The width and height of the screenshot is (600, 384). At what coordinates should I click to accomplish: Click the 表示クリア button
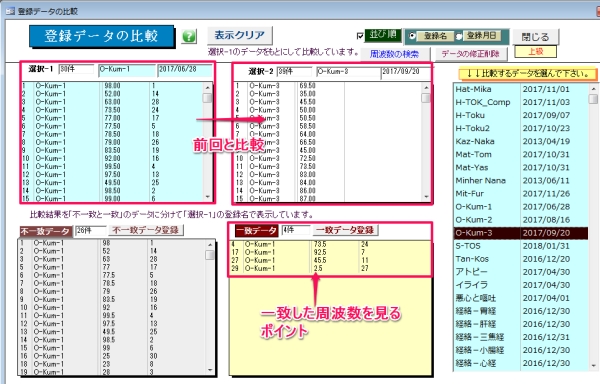(240, 35)
